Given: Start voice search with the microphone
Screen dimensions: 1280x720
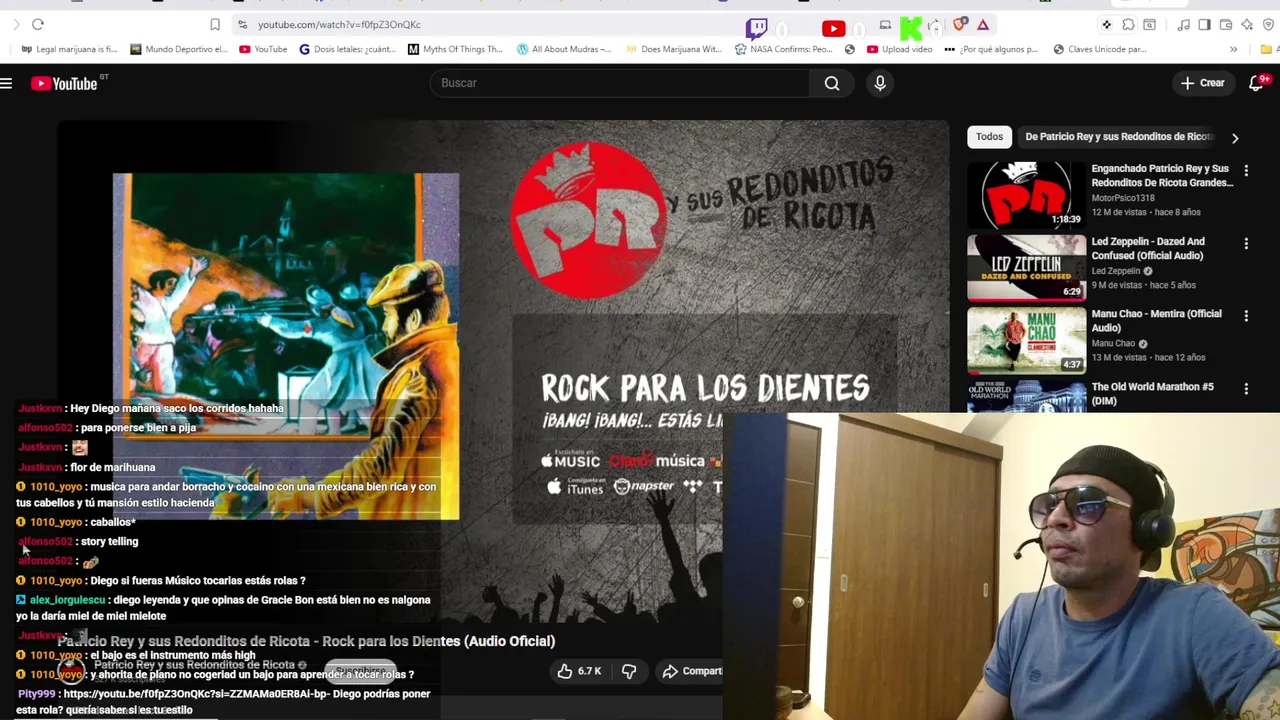Looking at the screenshot, I should point(880,83).
